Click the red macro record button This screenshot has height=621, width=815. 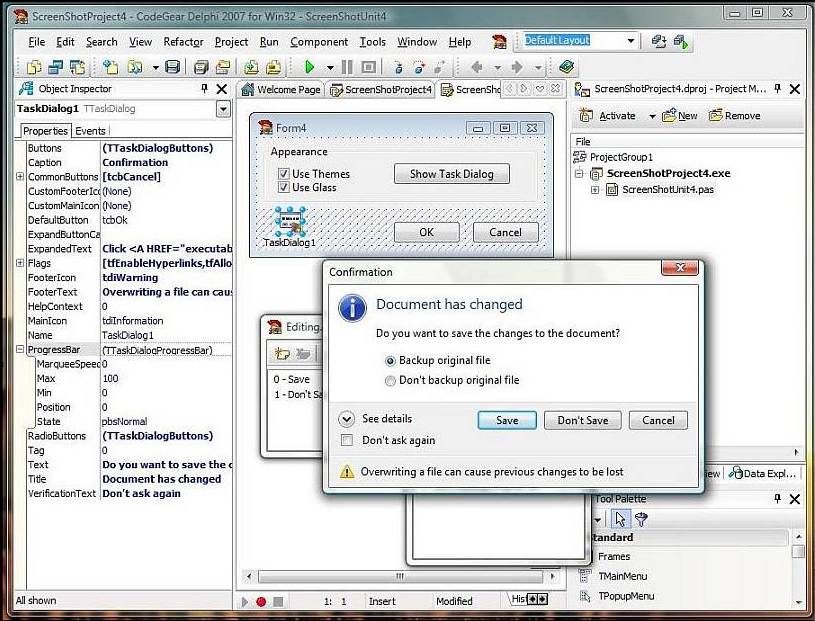[261, 602]
